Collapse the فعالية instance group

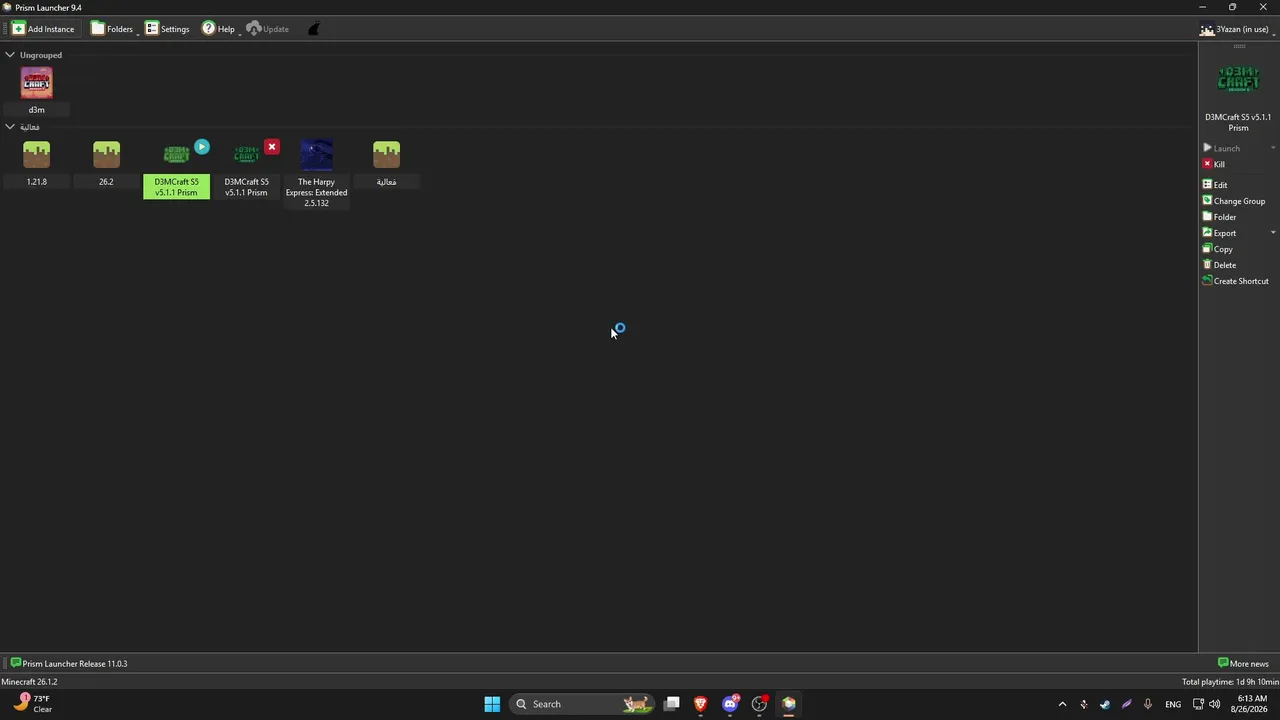pyautogui.click(x=10, y=127)
